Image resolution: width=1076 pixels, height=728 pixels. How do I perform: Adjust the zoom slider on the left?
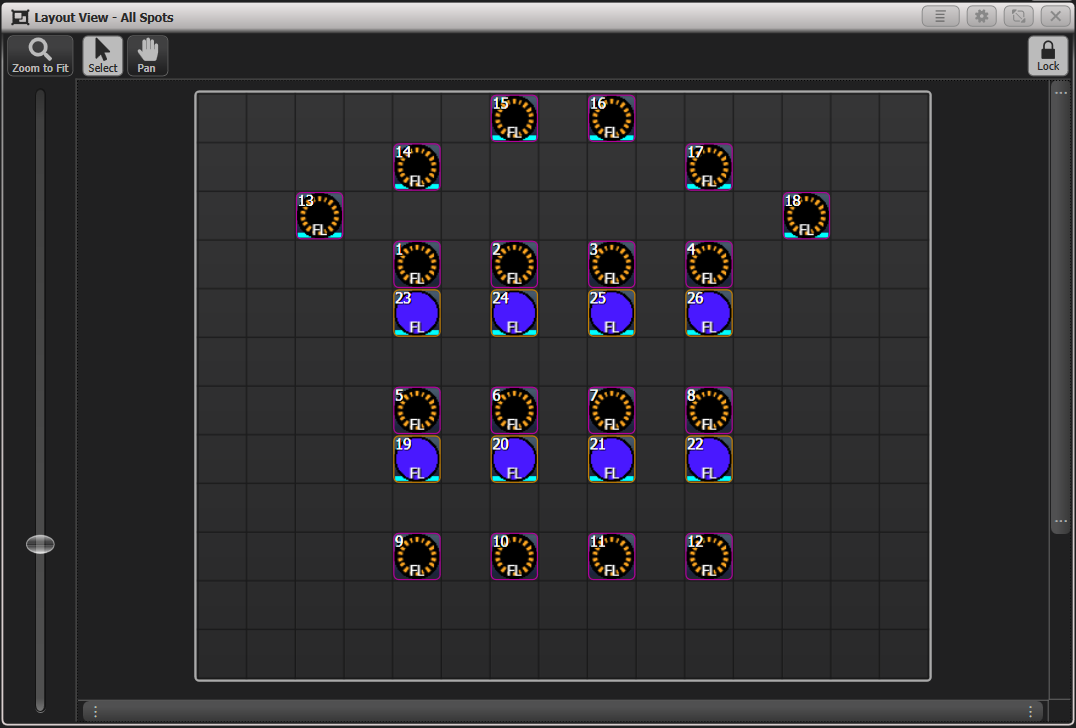pos(40,543)
